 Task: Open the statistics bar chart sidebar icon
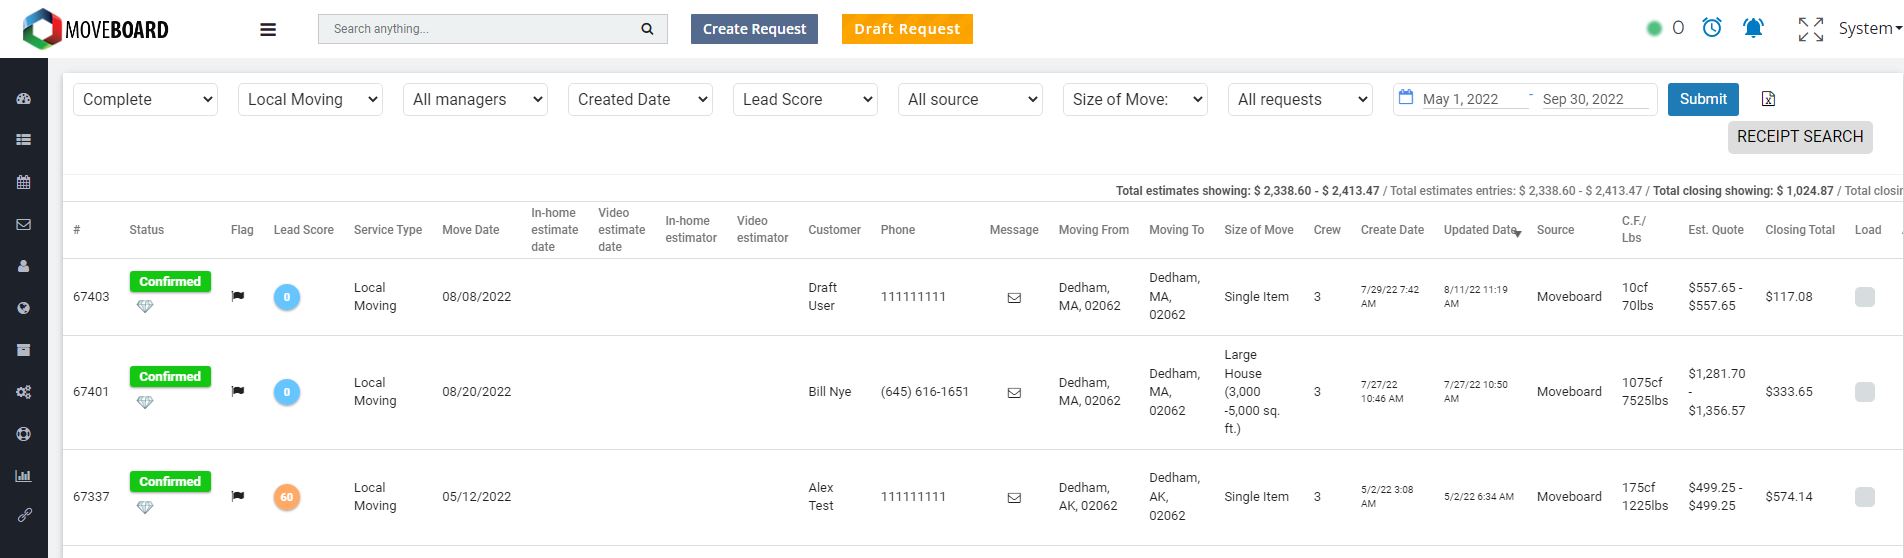pyautogui.click(x=24, y=476)
